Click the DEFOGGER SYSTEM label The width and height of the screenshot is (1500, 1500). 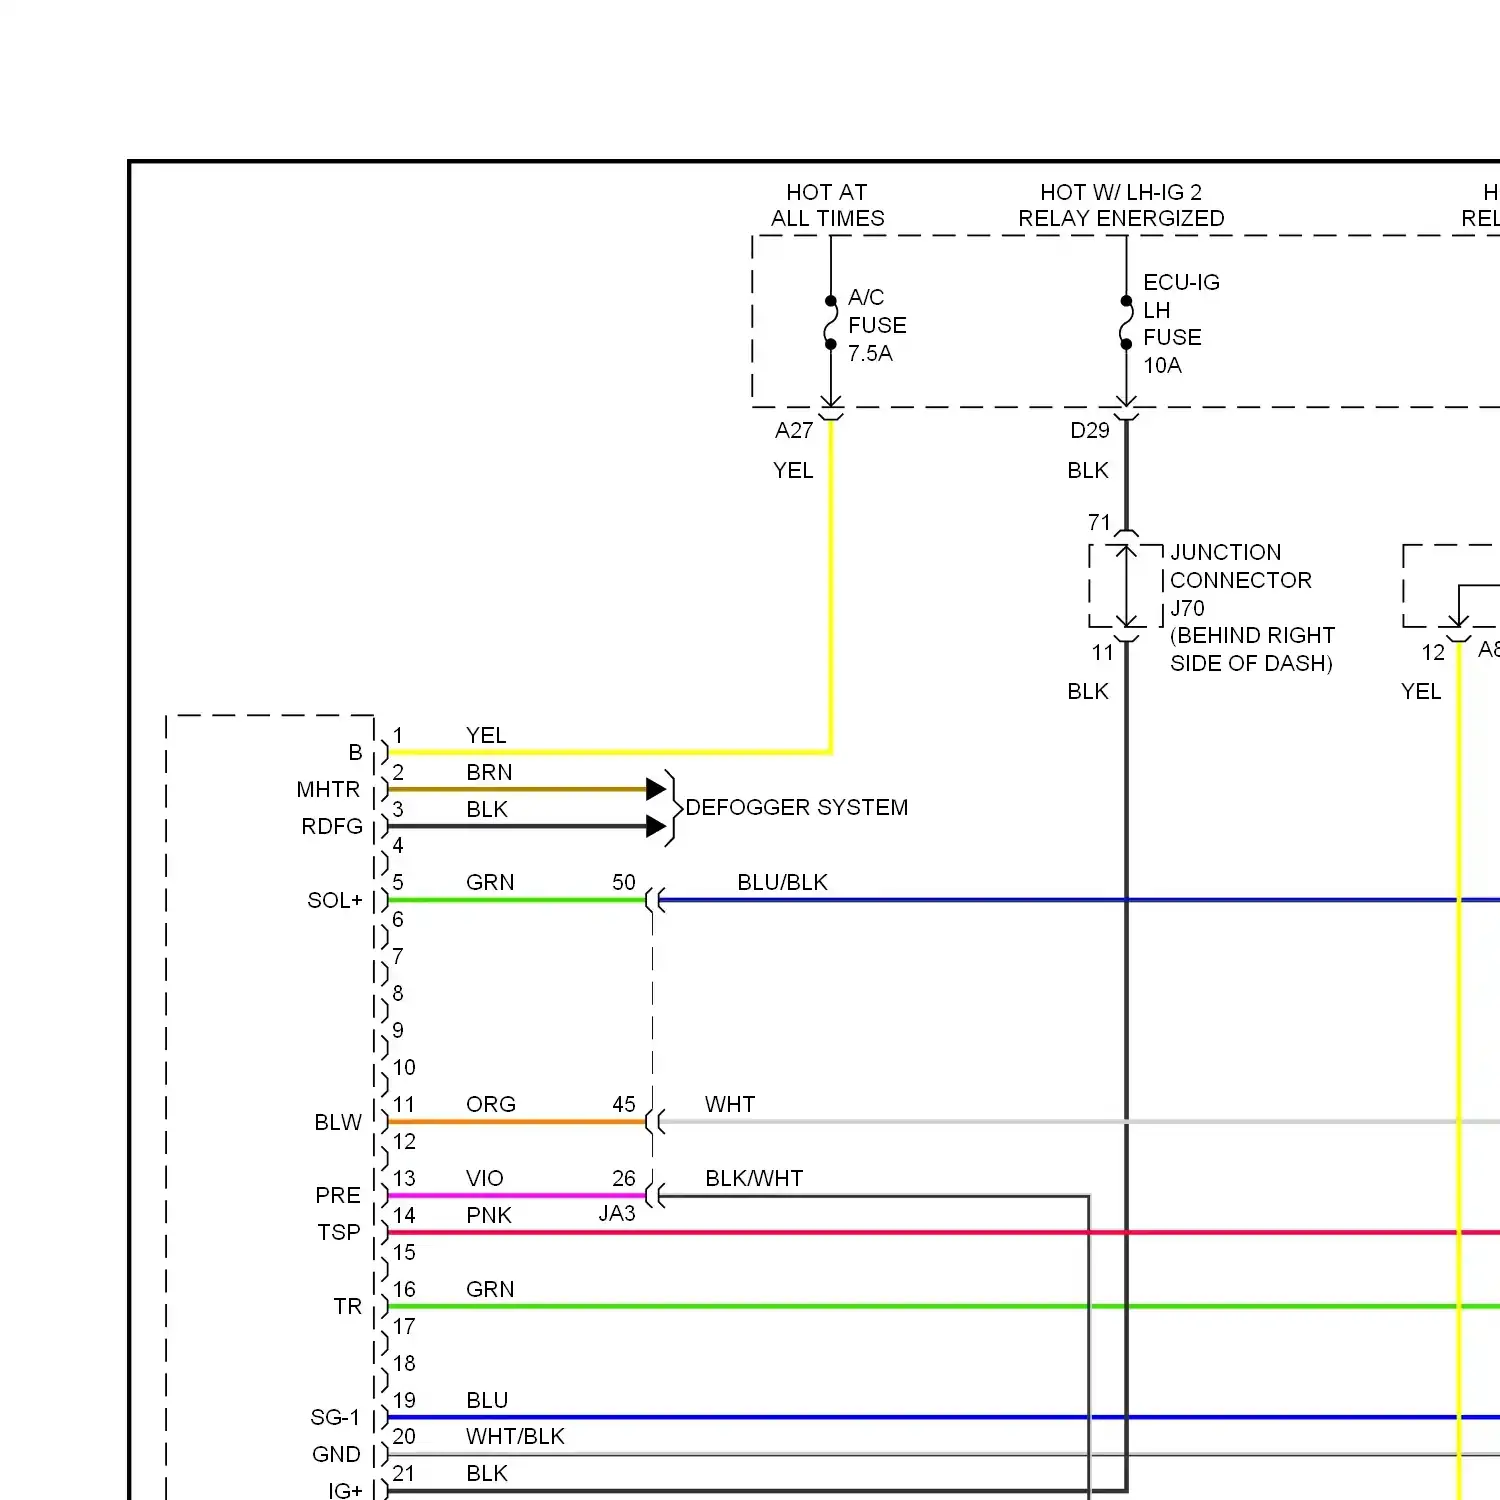click(797, 807)
